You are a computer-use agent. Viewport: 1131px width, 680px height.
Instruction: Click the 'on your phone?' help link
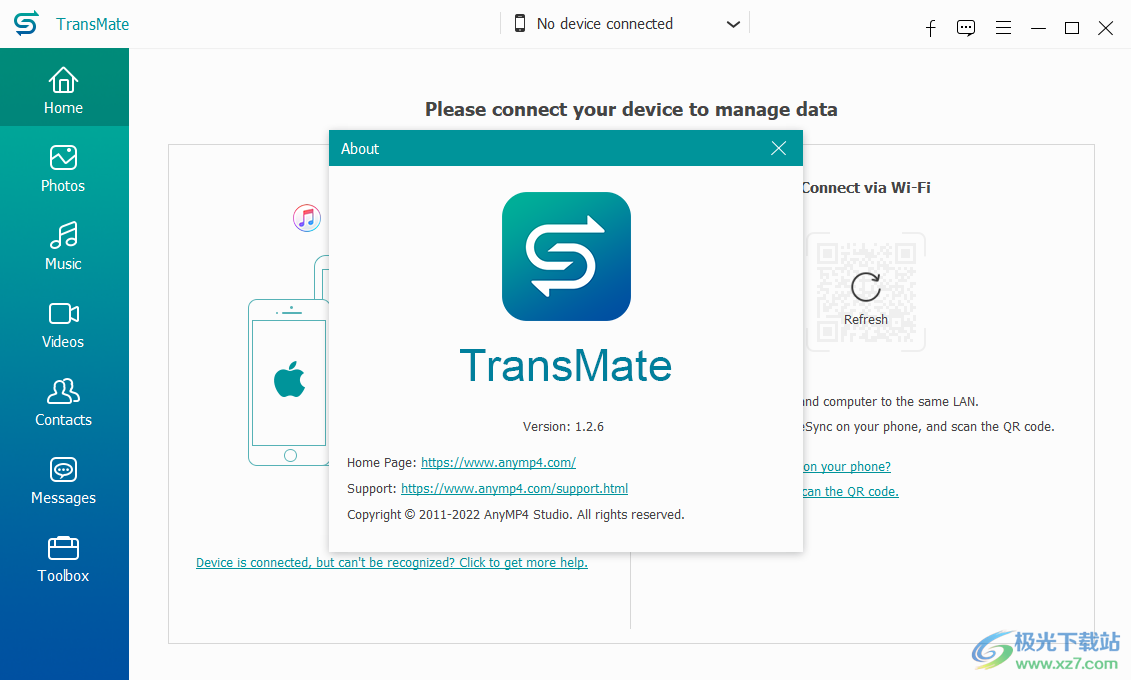847,467
